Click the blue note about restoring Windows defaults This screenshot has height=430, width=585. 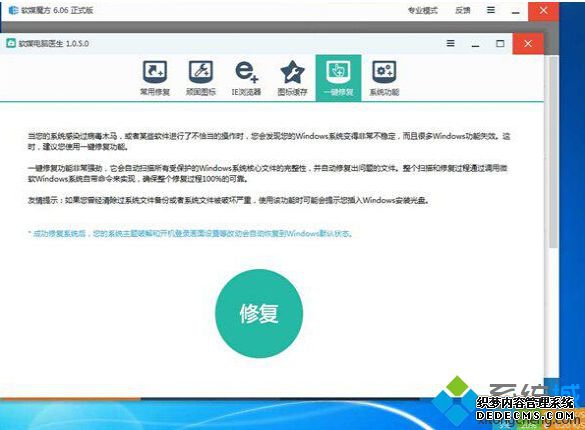190,234
